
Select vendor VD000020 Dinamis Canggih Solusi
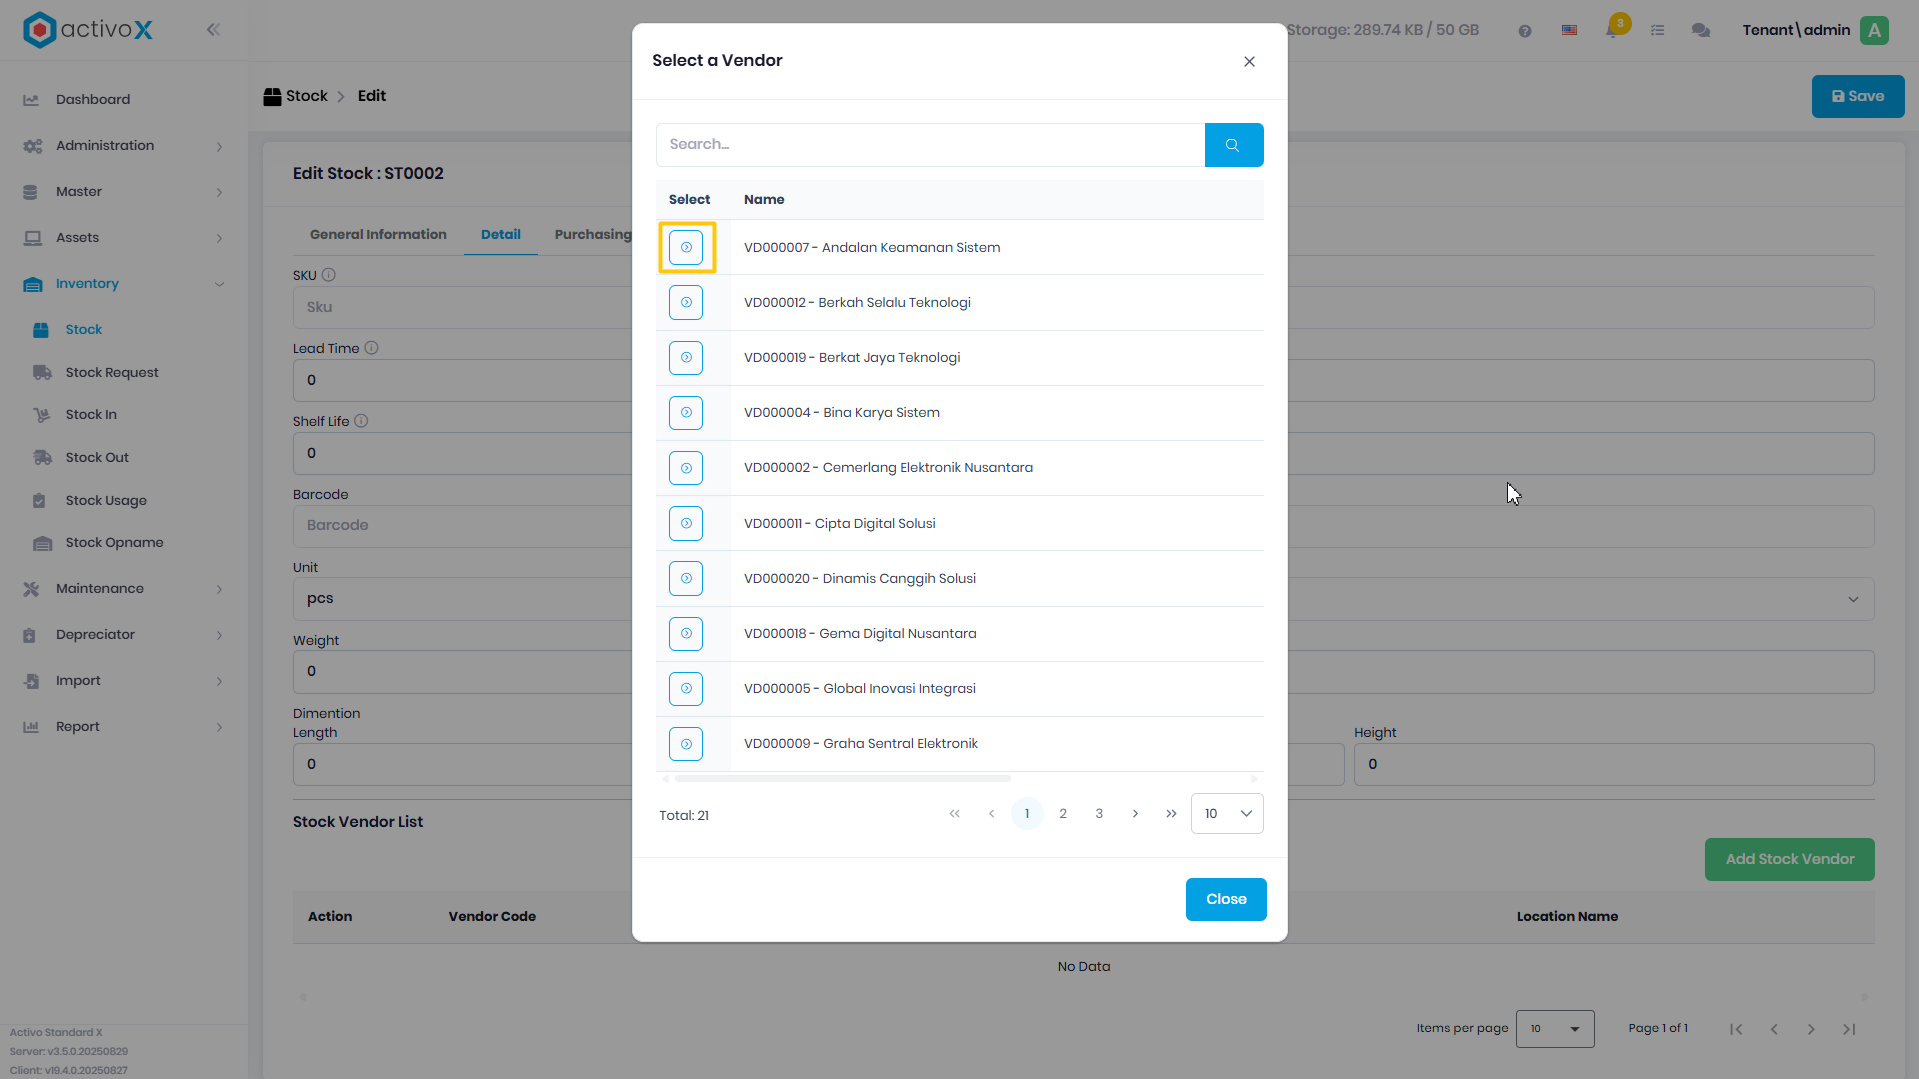point(686,578)
